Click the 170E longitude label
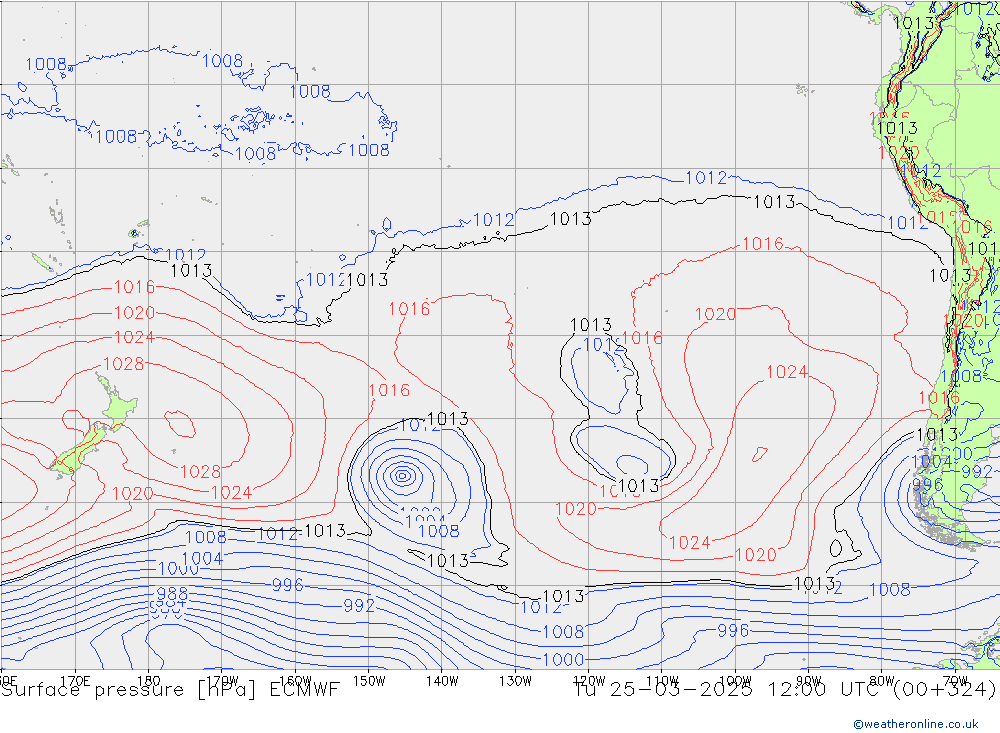 [x=75, y=681]
